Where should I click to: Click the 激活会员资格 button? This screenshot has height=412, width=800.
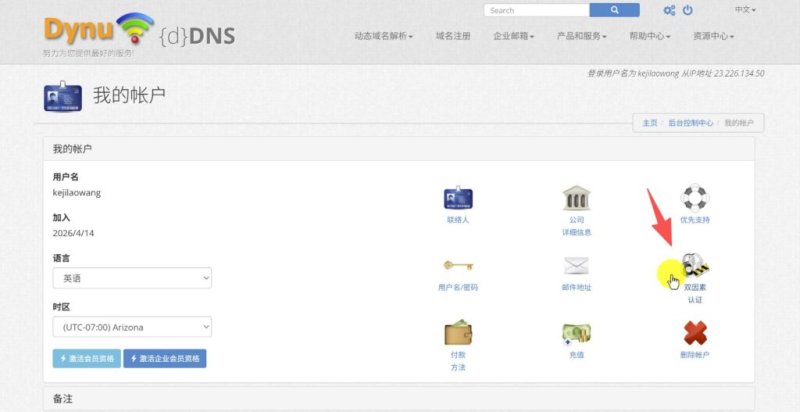tap(87, 358)
